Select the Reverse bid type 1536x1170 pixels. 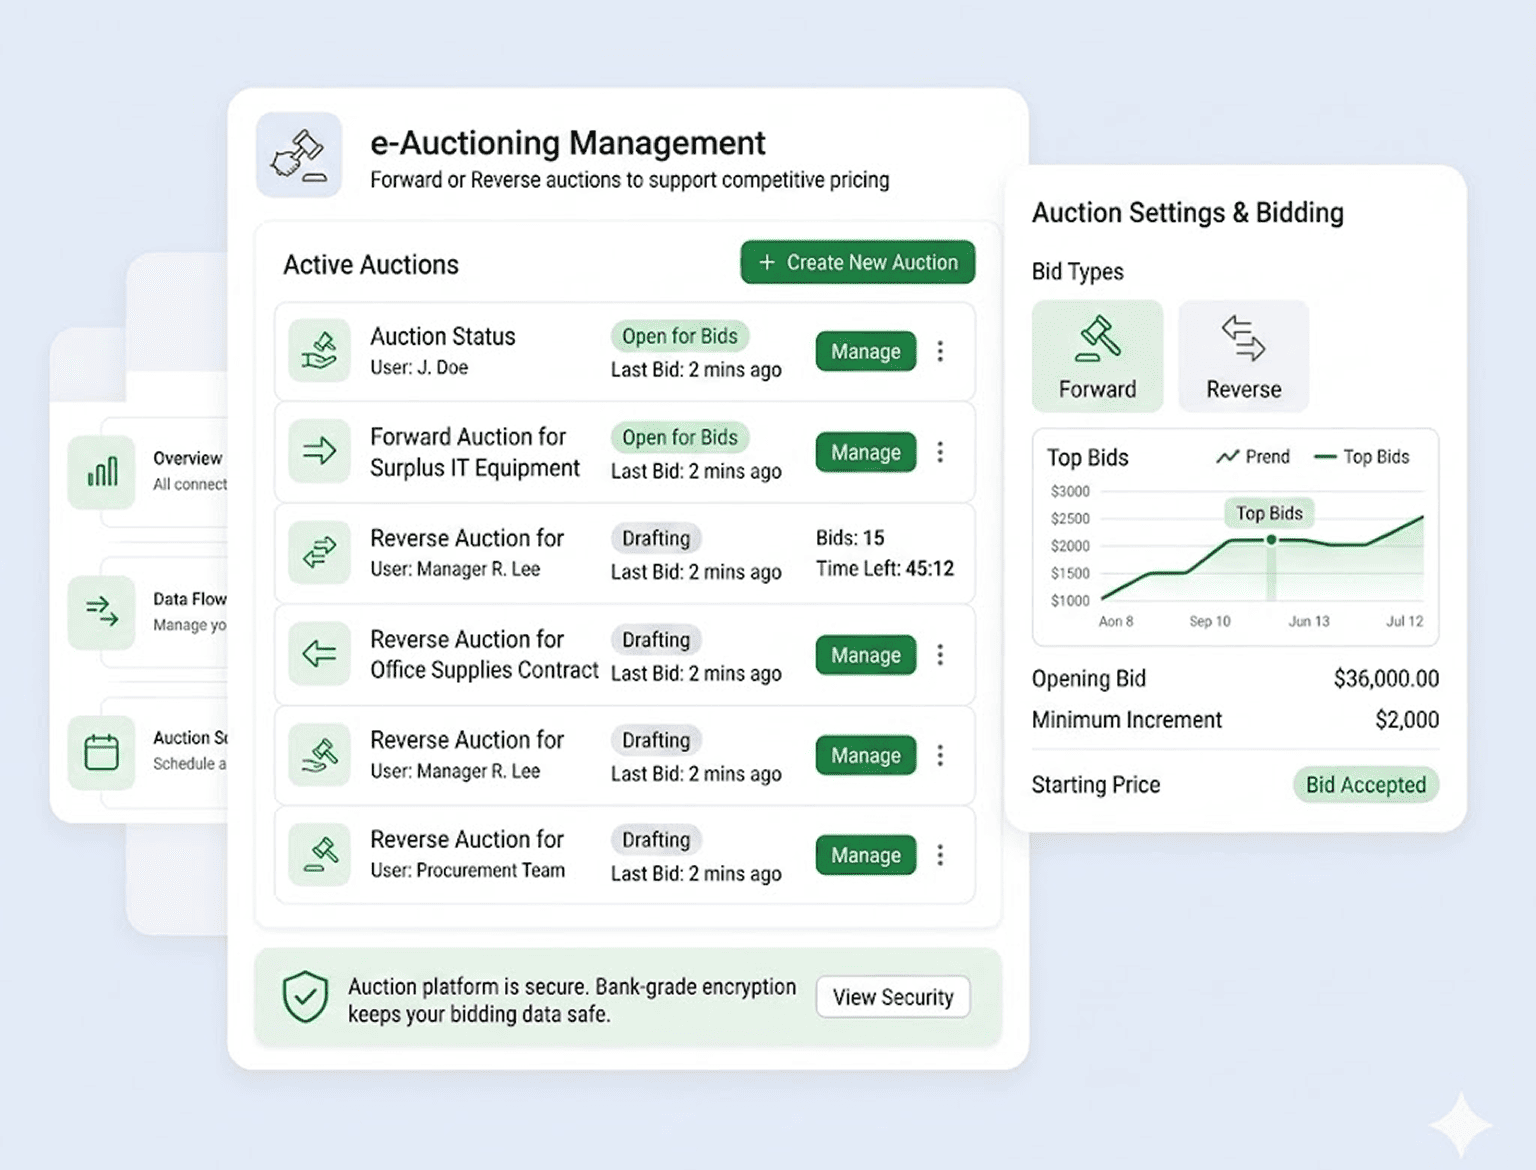tap(1243, 356)
